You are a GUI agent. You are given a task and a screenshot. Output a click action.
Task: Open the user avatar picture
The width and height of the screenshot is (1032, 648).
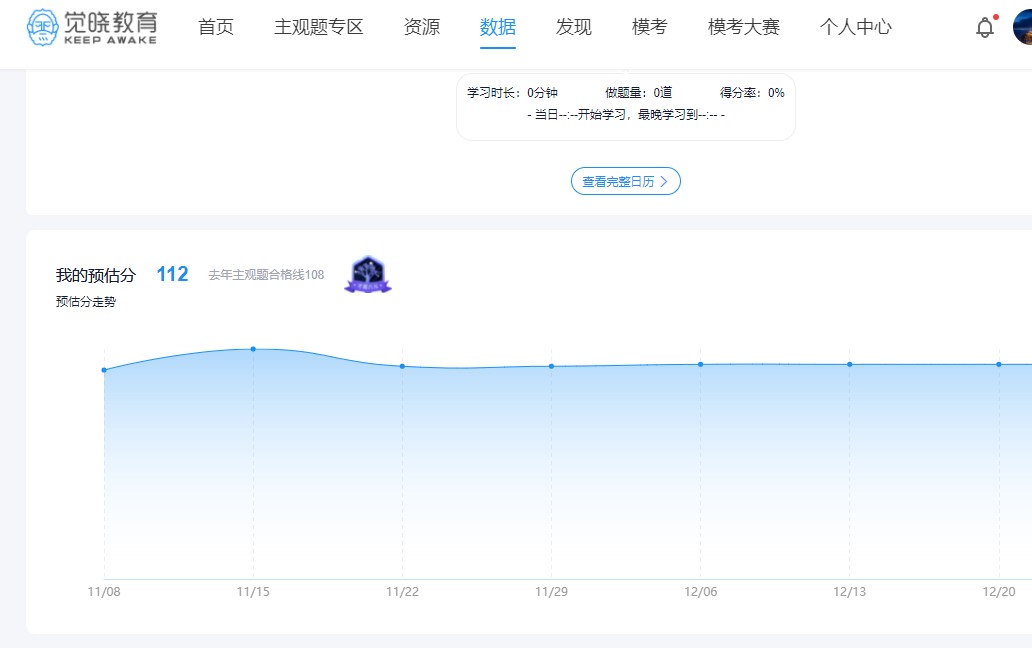1022,27
